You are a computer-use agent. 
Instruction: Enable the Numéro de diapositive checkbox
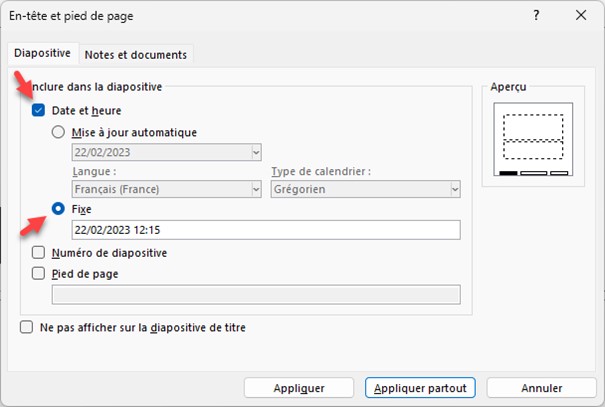click(39, 253)
